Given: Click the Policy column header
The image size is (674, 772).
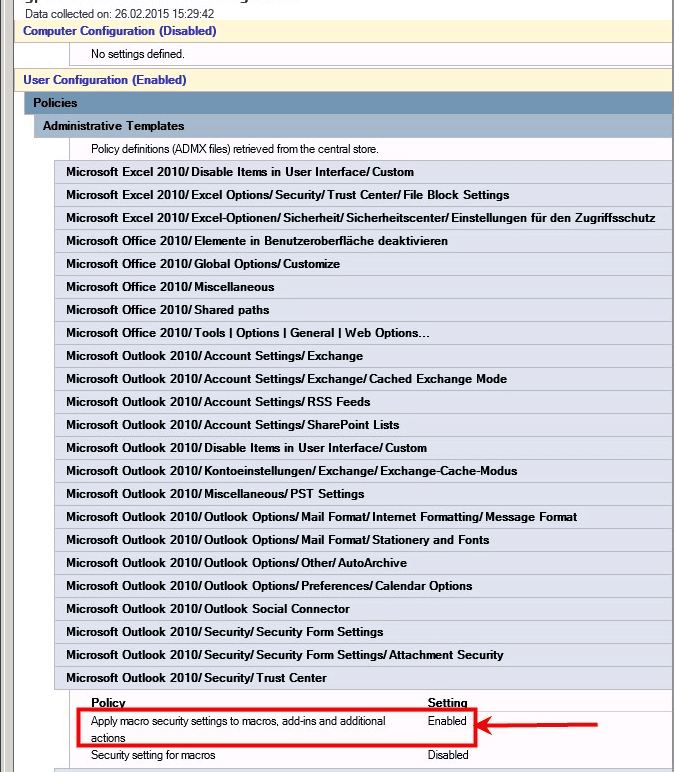Looking at the screenshot, I should click(x=108, y=703).
